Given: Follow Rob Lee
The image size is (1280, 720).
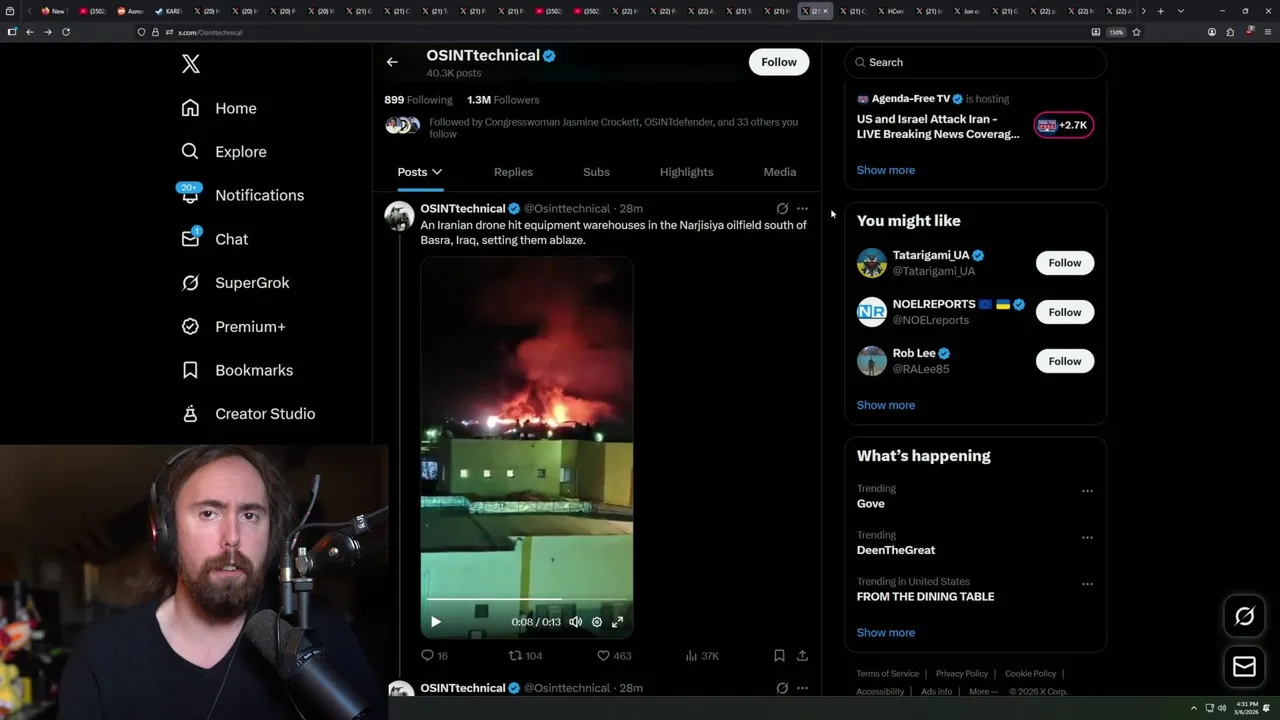Looking at the screenshot, I should click(x=1065, y=361).
